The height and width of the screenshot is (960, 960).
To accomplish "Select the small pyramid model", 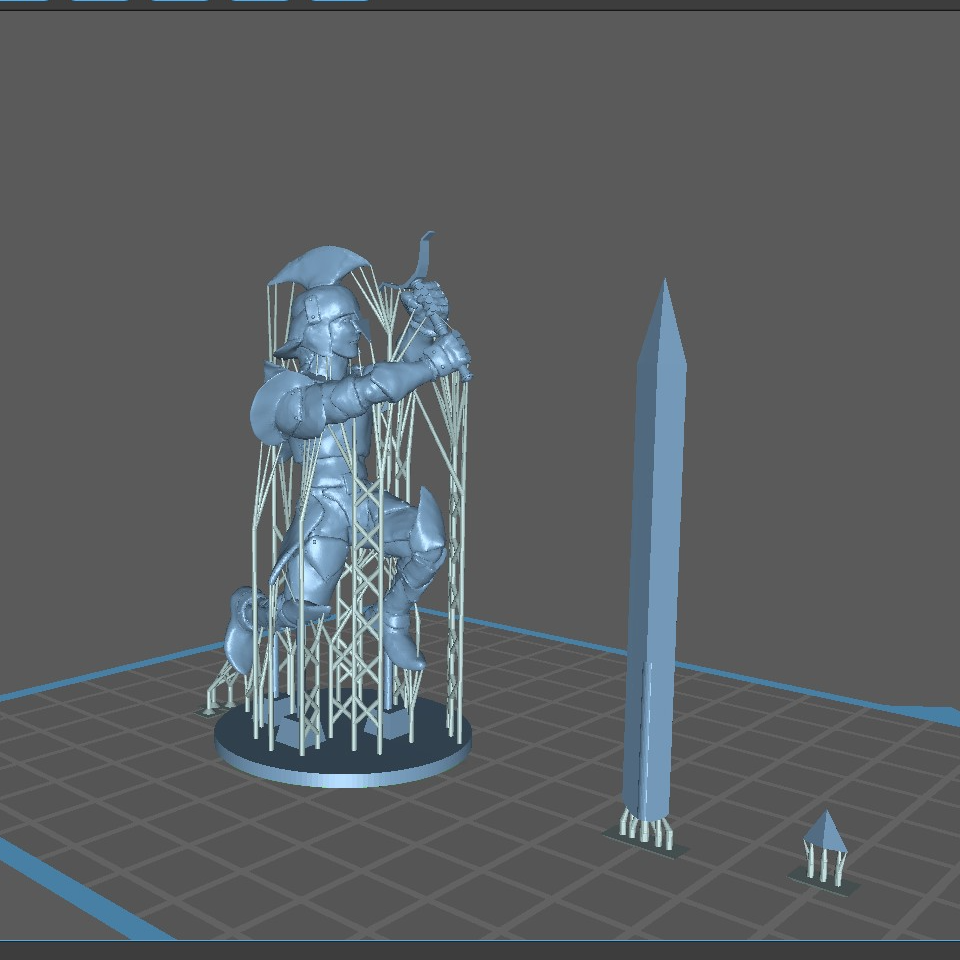I will click(826, 832).
